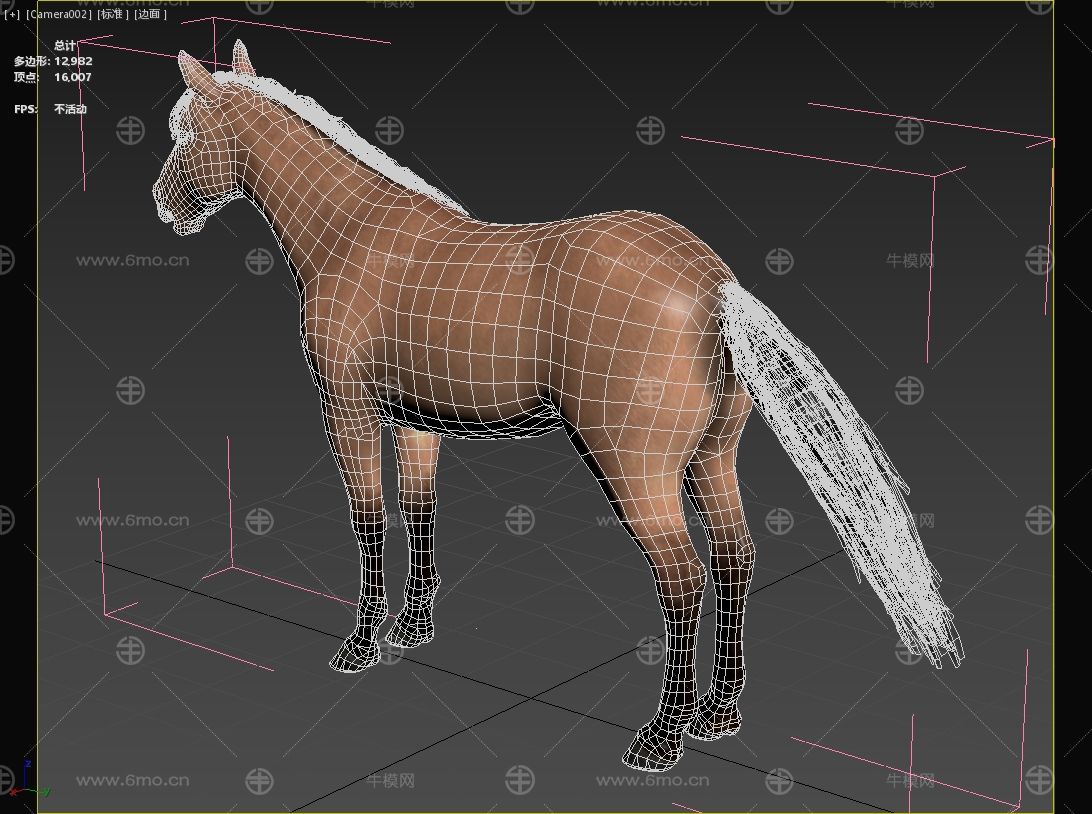1092x814 pixels.
Task: Click the 总计 statistics heading
Action: tap(64, 46)
